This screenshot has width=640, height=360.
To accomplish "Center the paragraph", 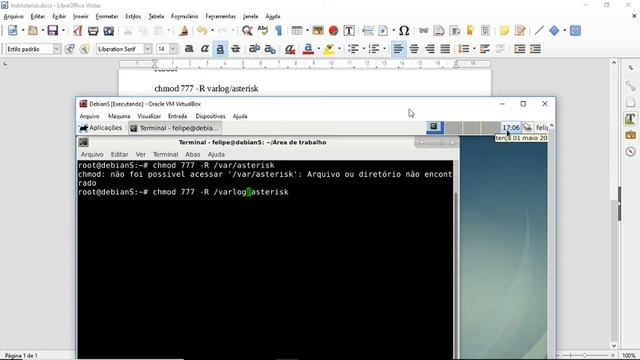I will point(414,49).
